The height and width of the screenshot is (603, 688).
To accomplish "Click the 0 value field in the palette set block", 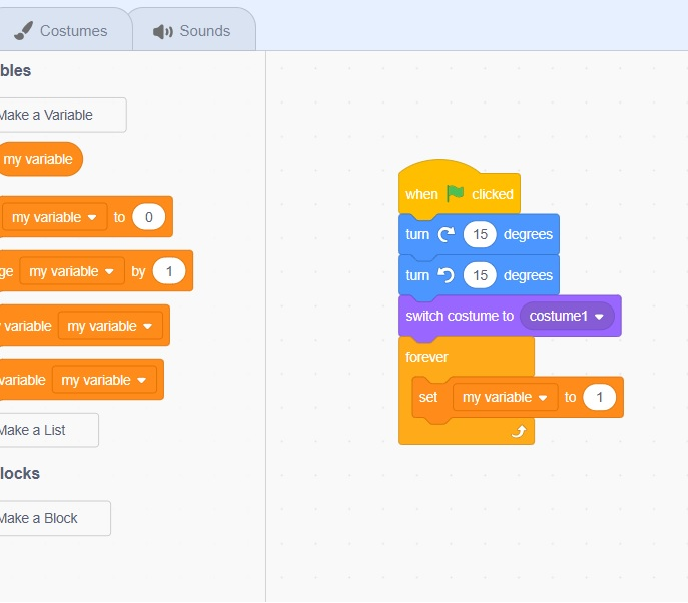I will pos(149,217).
